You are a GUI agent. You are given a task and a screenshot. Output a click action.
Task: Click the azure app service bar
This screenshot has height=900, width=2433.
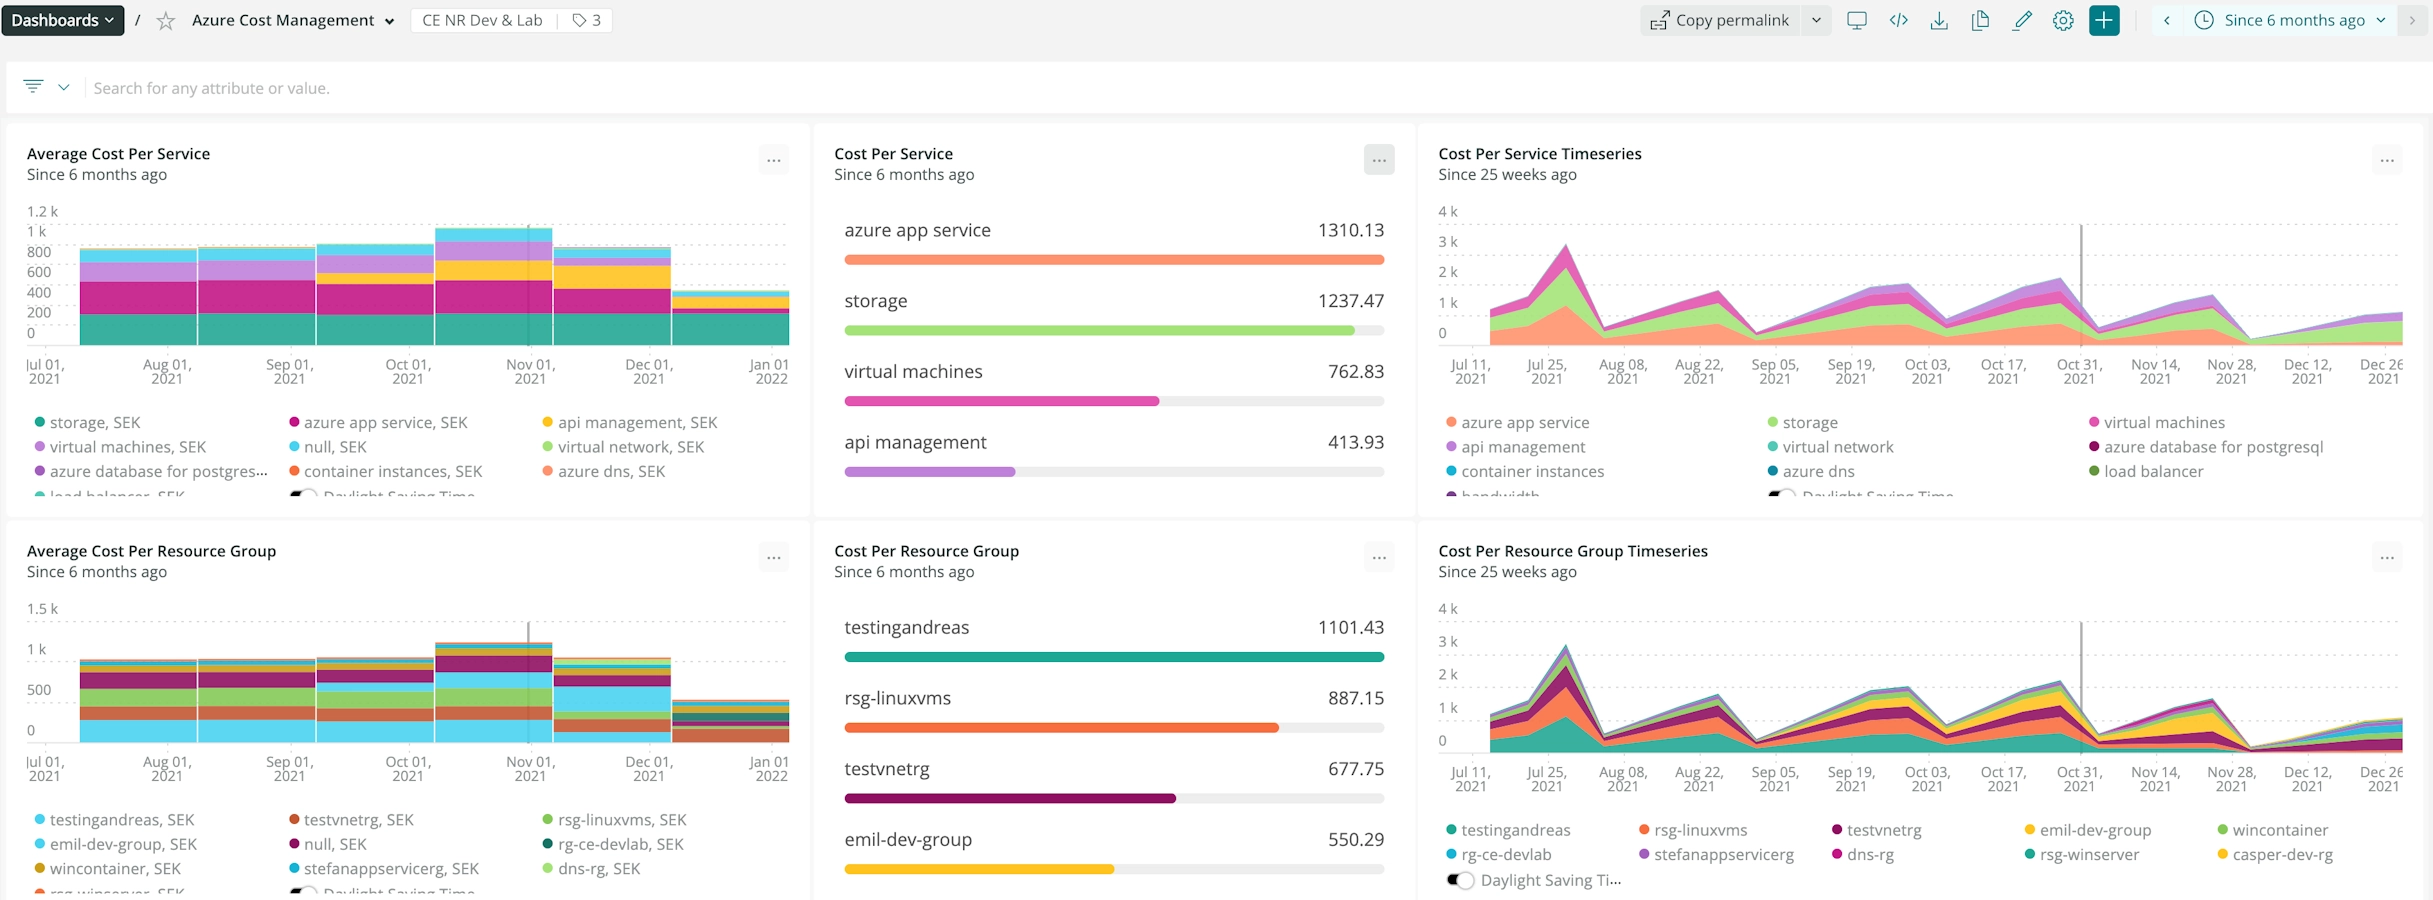pos(1114,260)
